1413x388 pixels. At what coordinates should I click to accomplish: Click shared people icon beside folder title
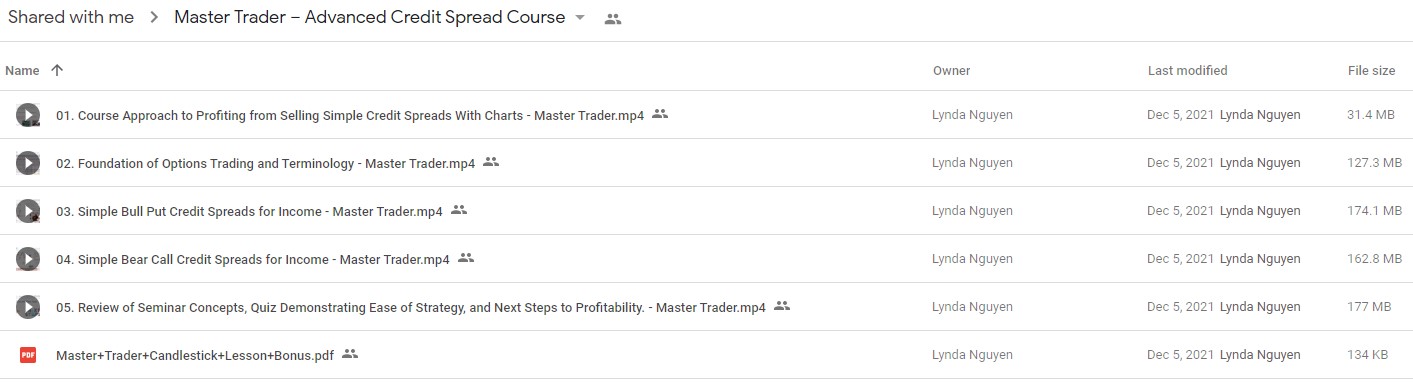click(613, 19)
